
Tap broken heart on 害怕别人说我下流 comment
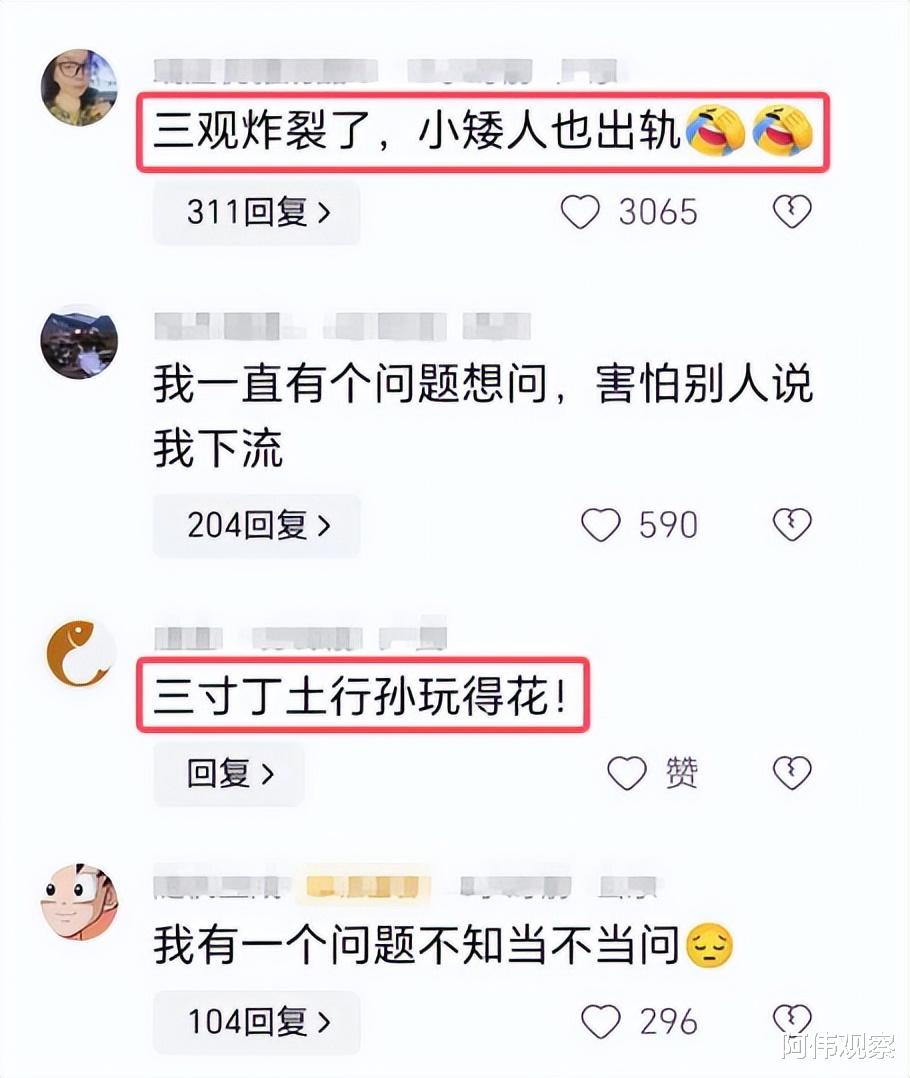tap(792, 525)
